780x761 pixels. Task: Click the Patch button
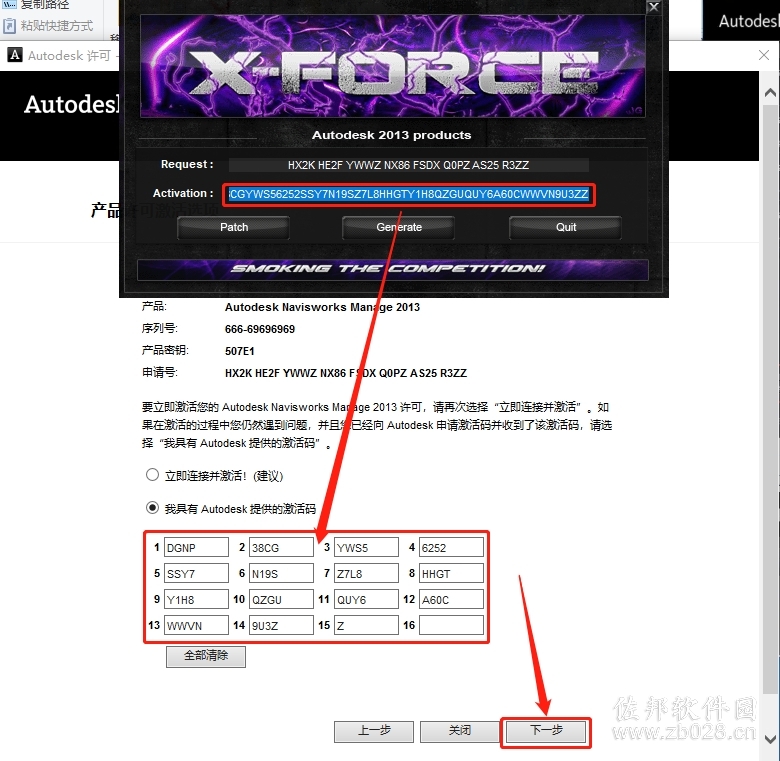click(233, 227)
